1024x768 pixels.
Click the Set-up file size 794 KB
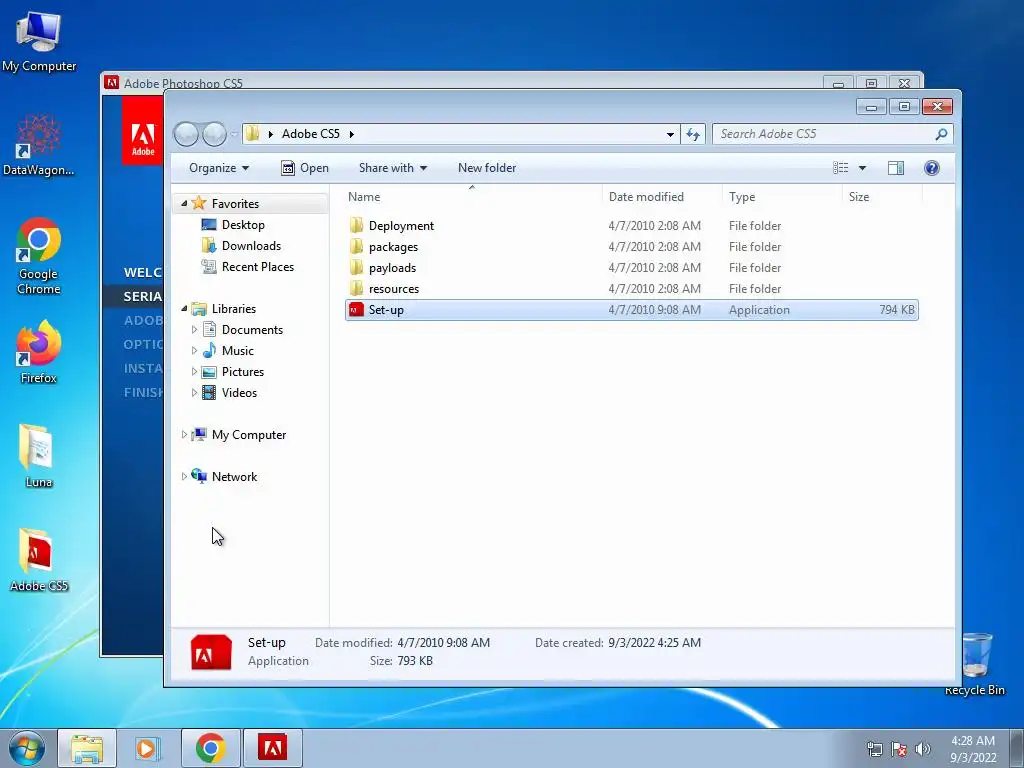point(897,310)
